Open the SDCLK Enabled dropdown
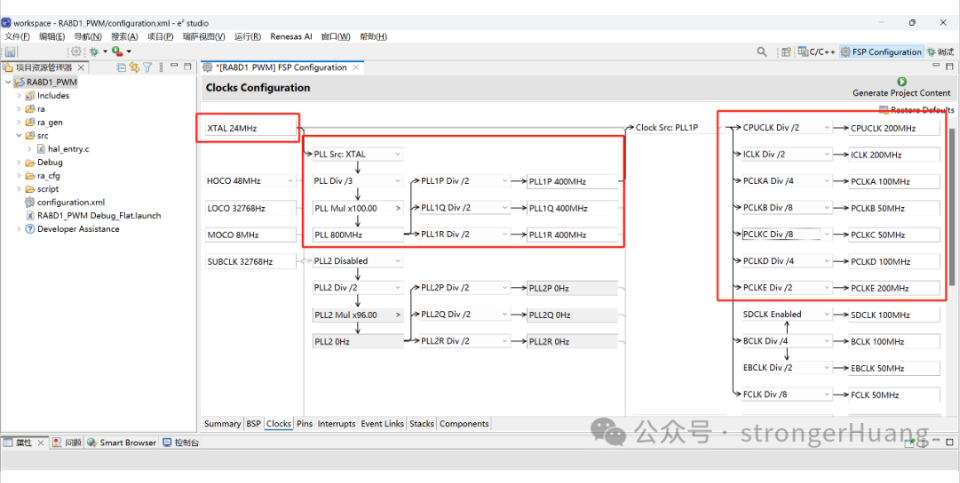 [787, 314]
